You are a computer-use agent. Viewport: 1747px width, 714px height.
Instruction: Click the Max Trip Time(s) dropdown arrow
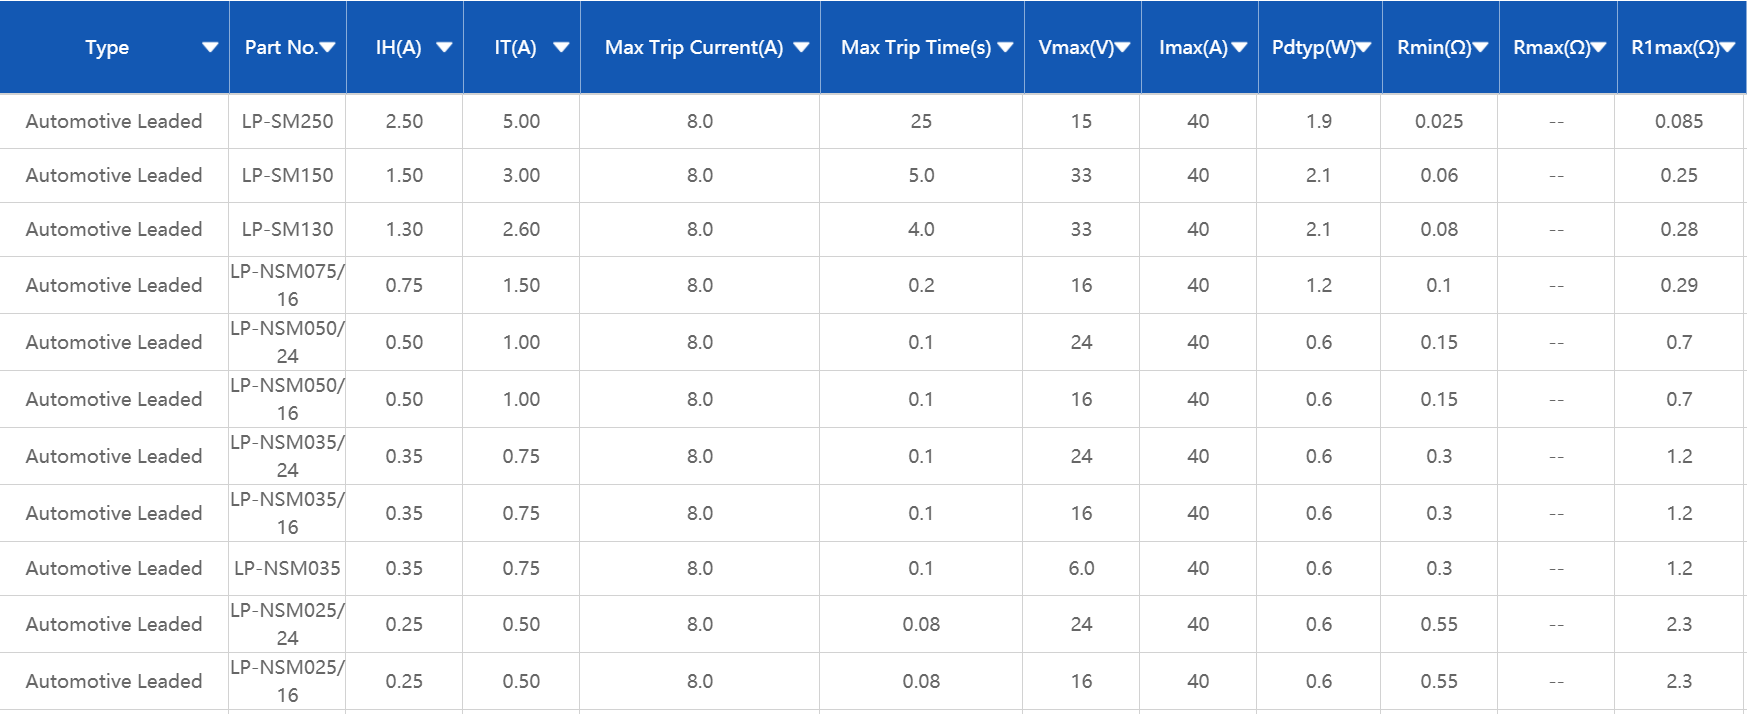[1005, 47]
